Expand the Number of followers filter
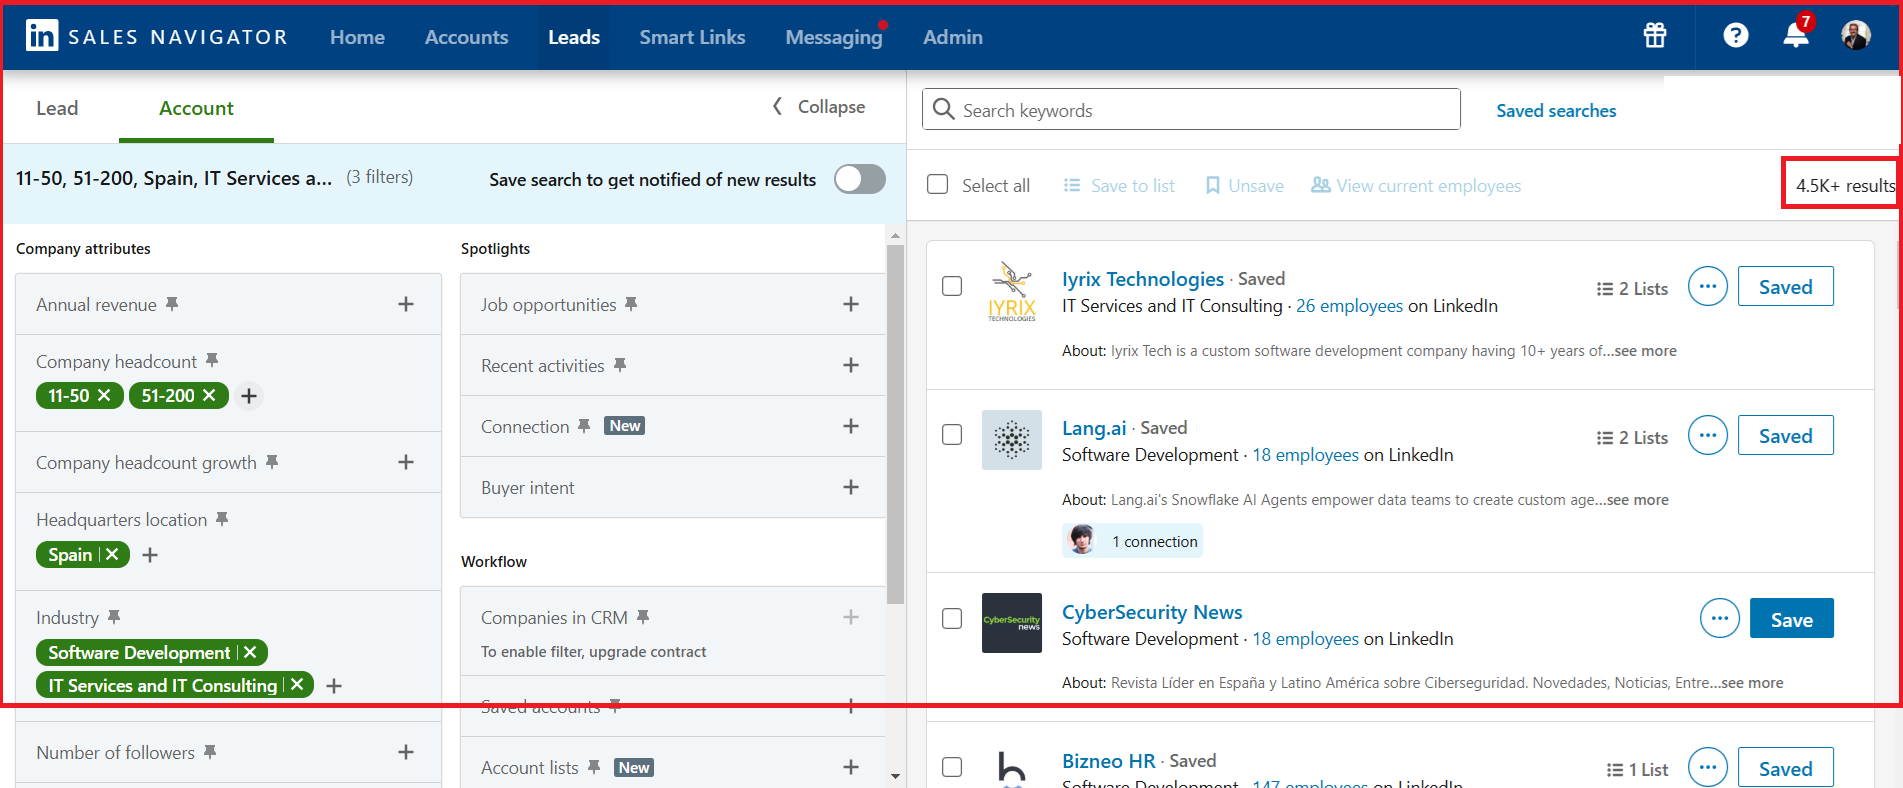The width and height of the screenshot is (1903, 788). (406, 752)
